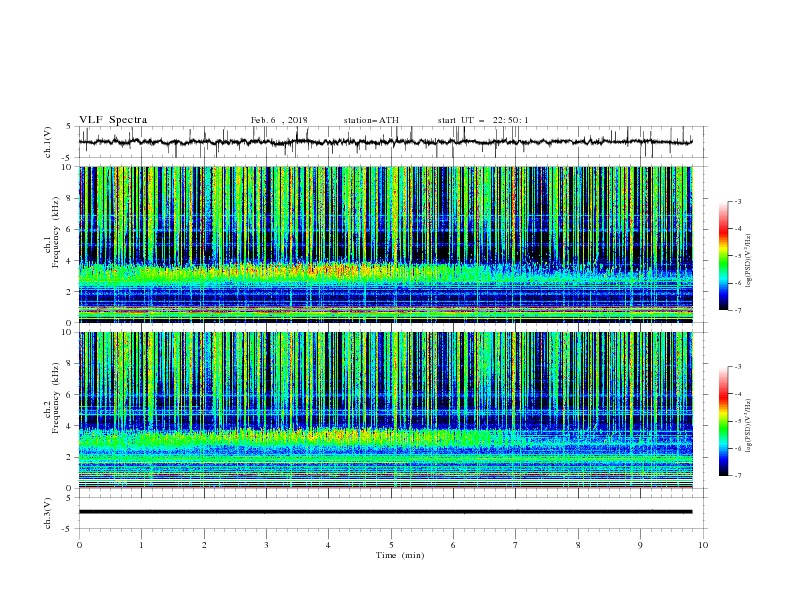
Task: Click the "station=ATH" header text
Action: click(371, 120)
